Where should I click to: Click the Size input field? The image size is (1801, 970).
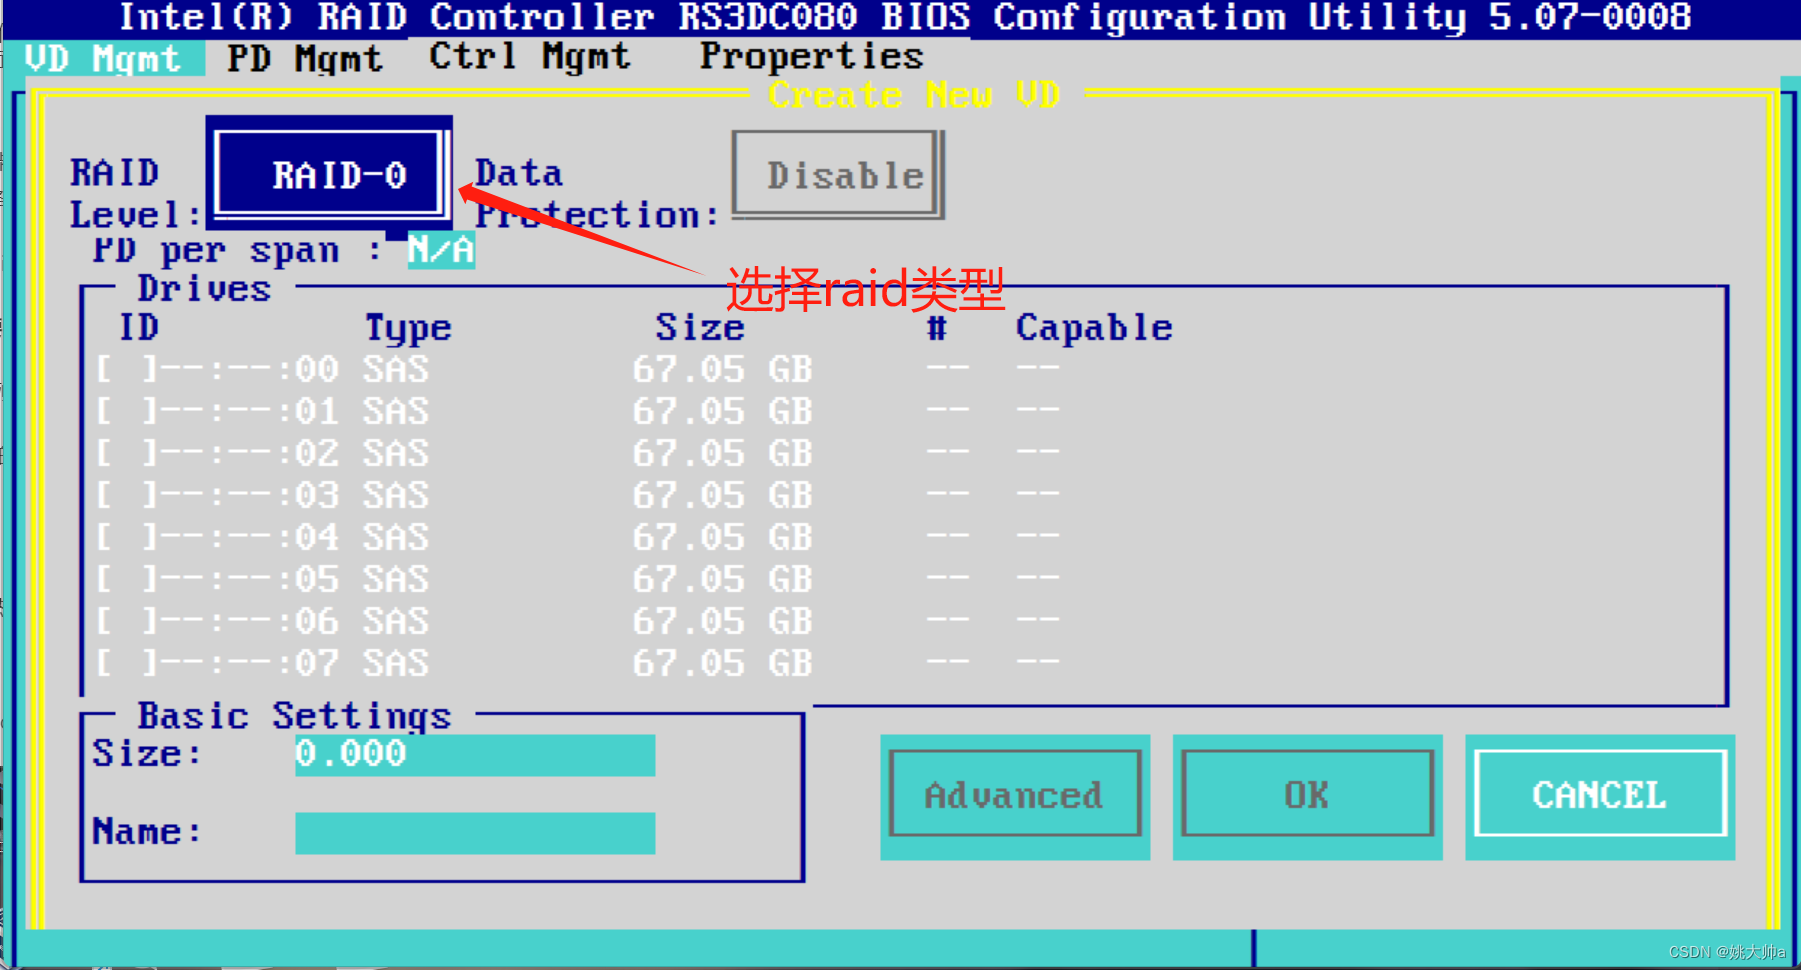(x=474, y=755)
